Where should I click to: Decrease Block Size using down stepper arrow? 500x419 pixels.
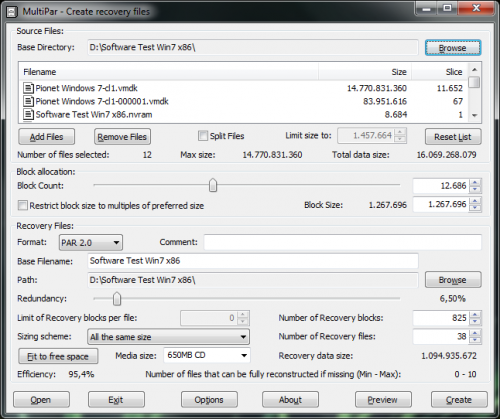click(x=475, y=208)
